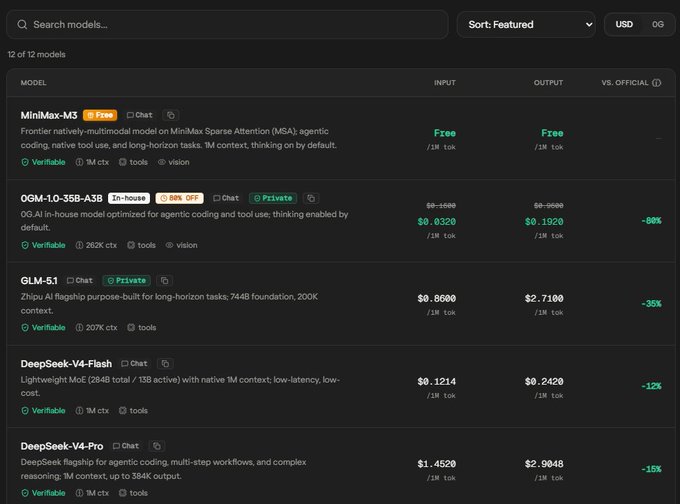This screenshot has width=680, height=504.
Task: Click the Free input price for MiniMax-M3
Action: 445,133
